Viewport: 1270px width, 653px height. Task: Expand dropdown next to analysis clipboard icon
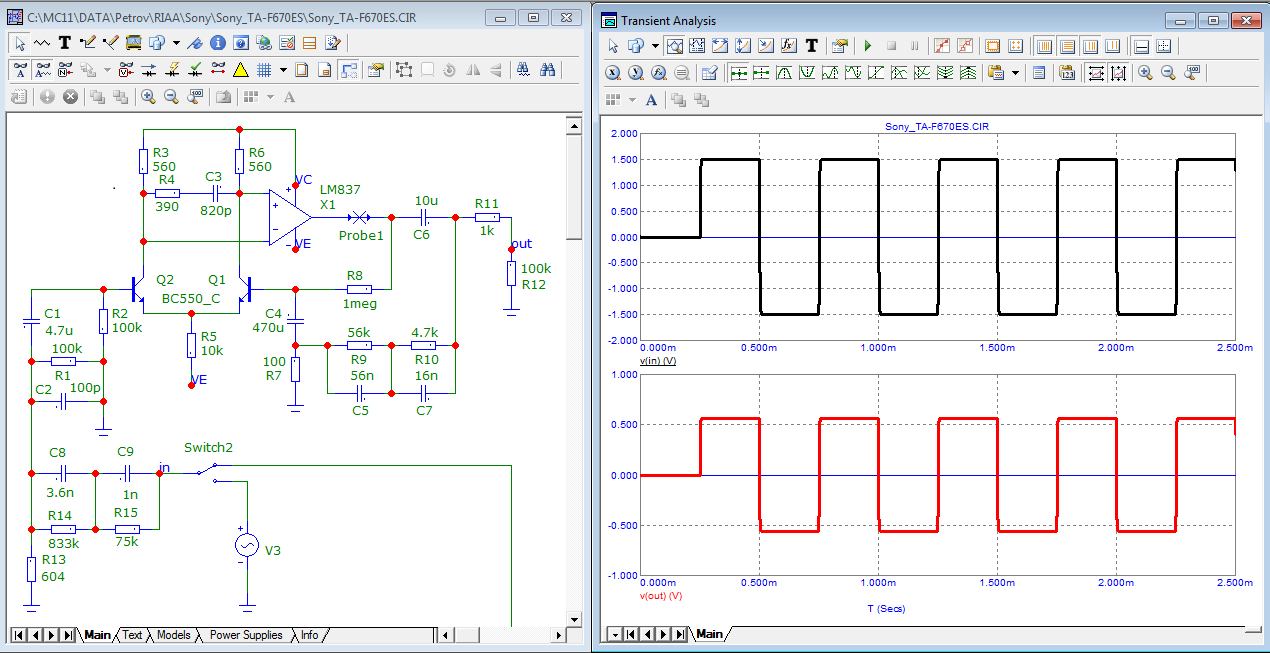(1016, 73)
